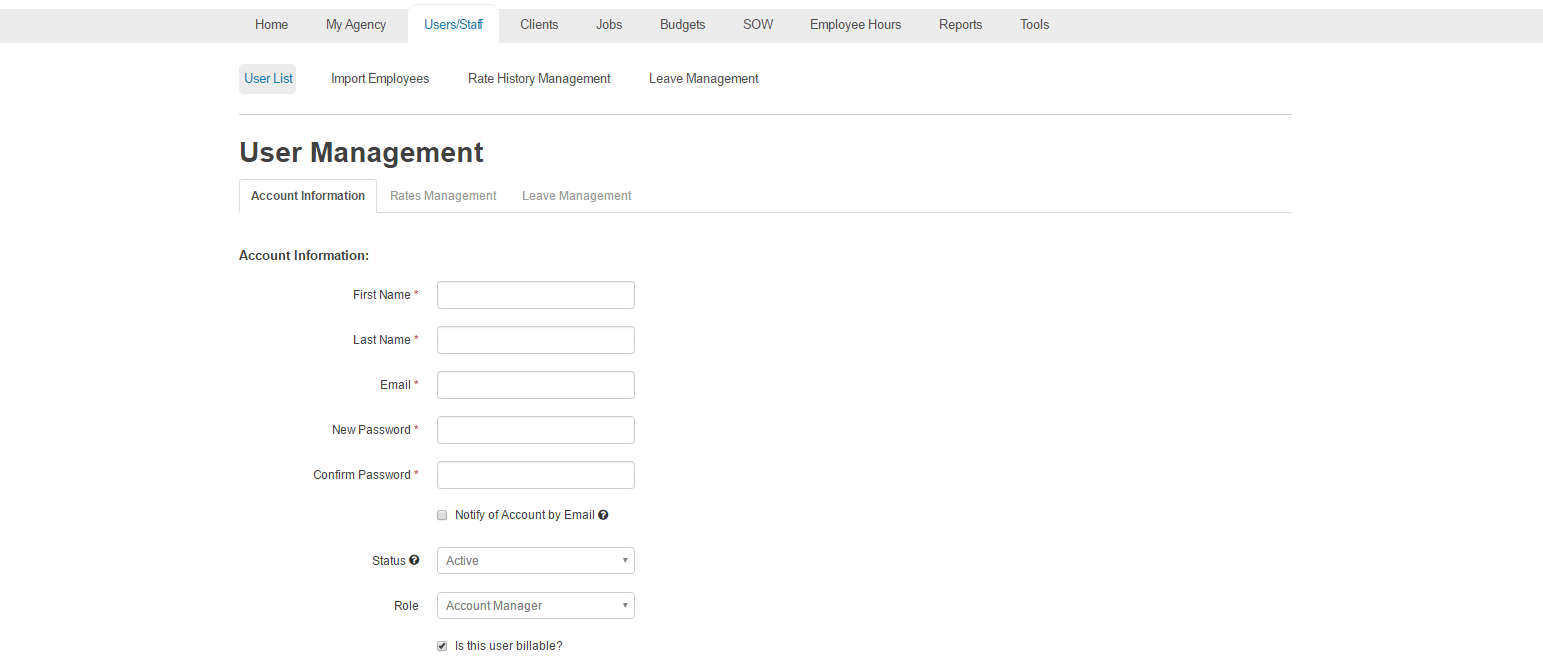Open Leave Management in the submenu bar

click(703, 78)
